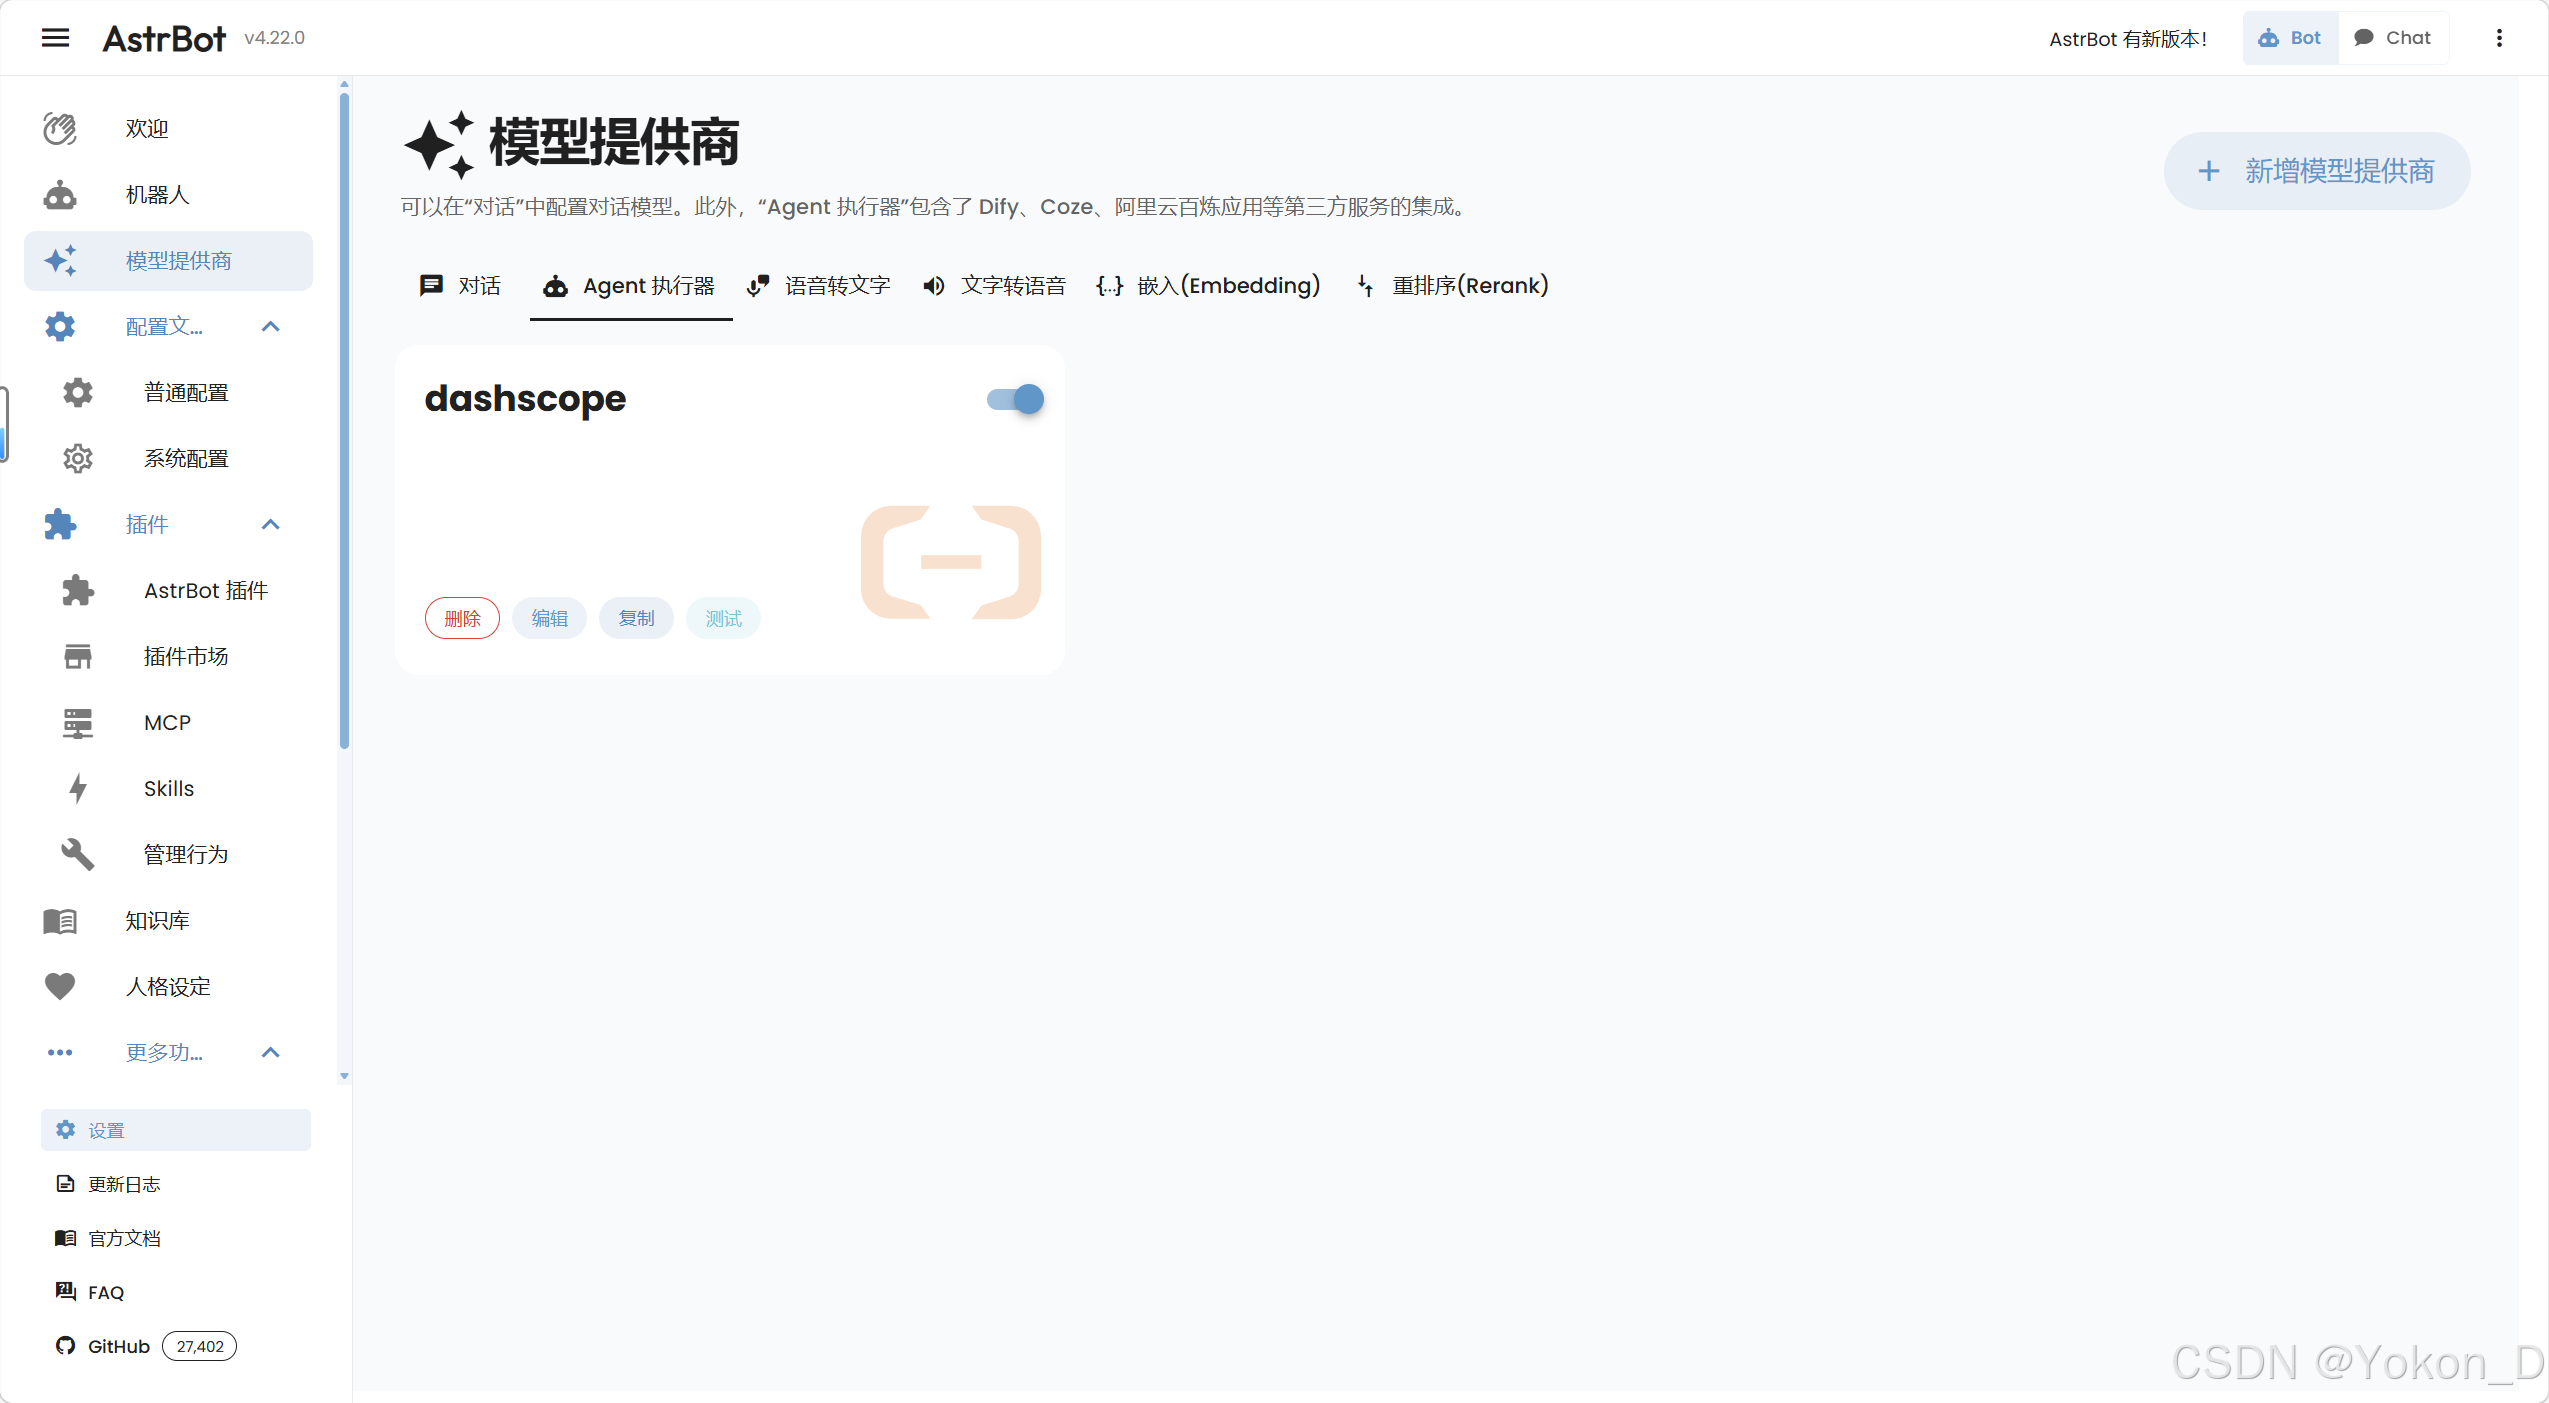Click the sidebar vertical scrollbar
Image resolution: width=2549 pixels, height=1403 pixels.
click(344, 420)
